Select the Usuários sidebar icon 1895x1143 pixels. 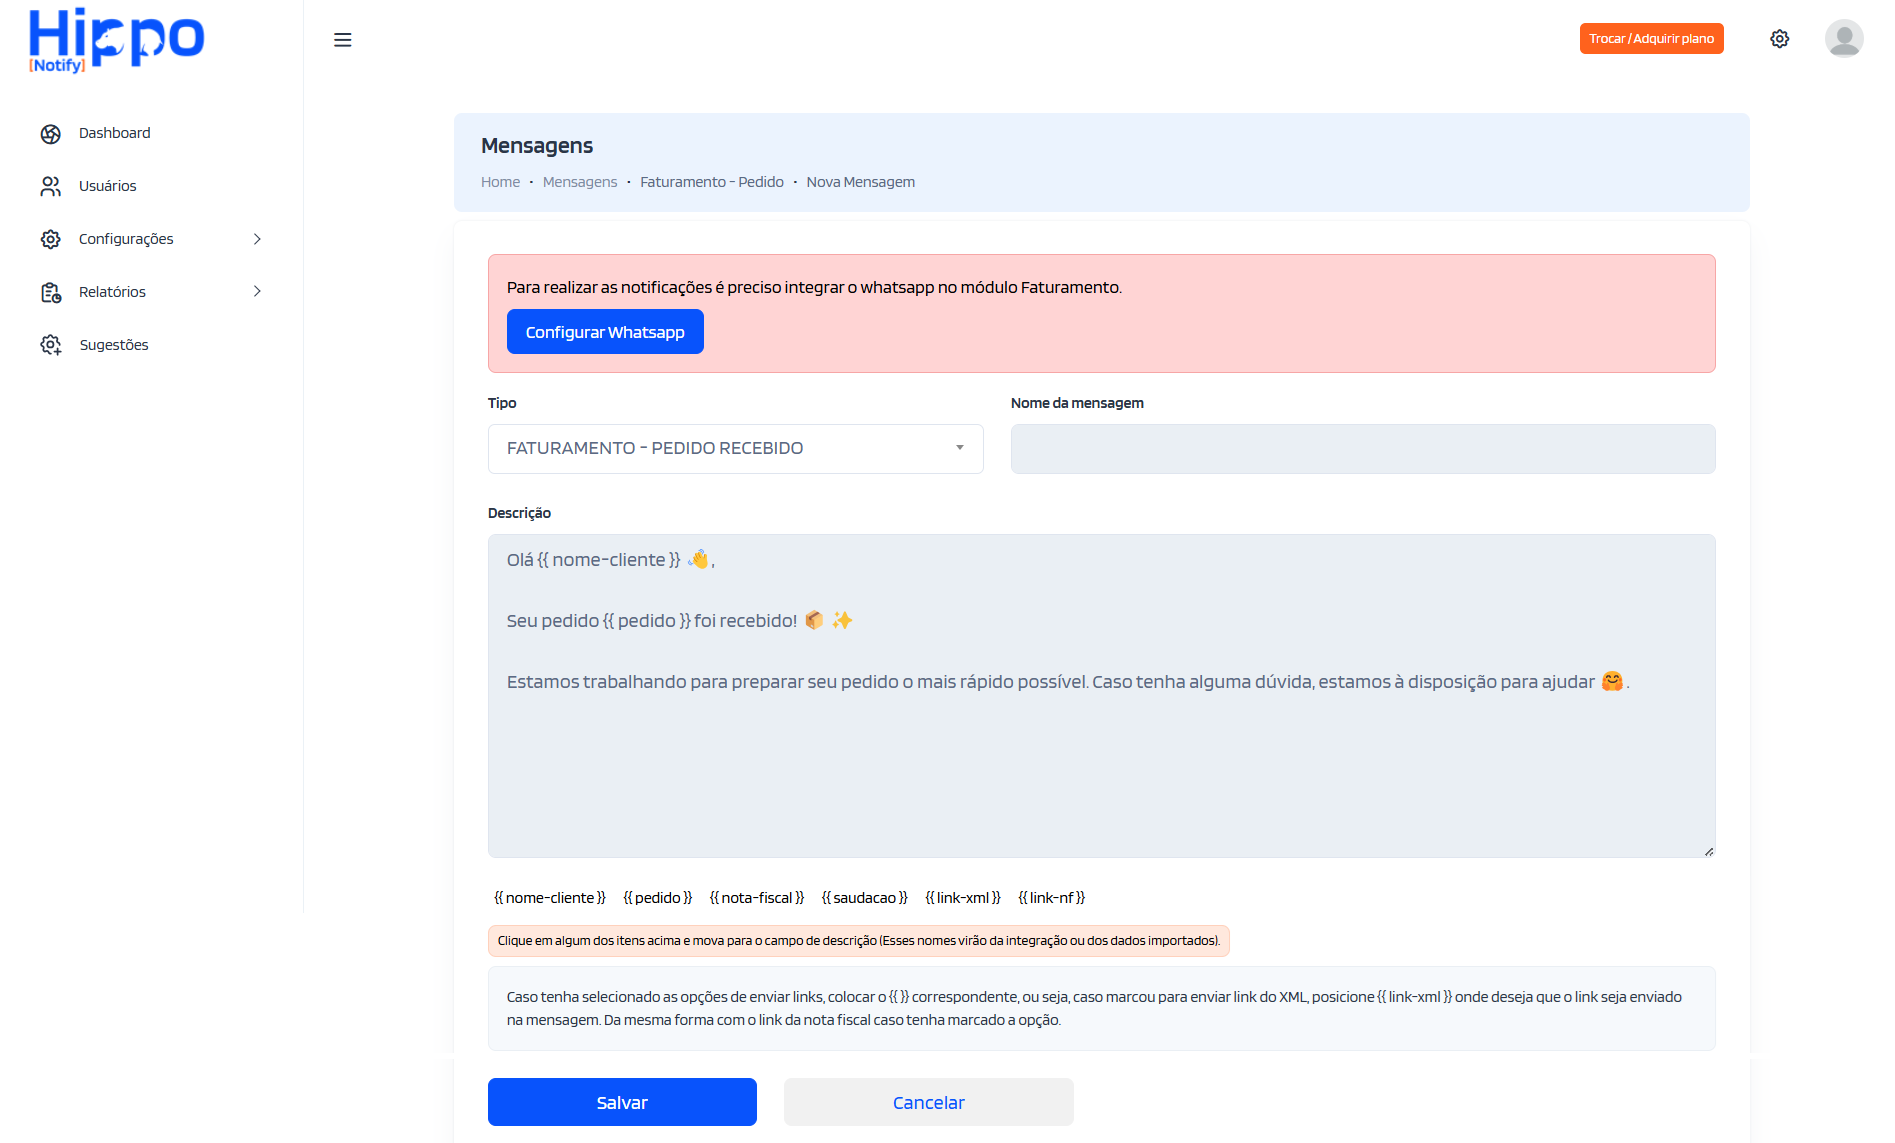tap(51, 186)
